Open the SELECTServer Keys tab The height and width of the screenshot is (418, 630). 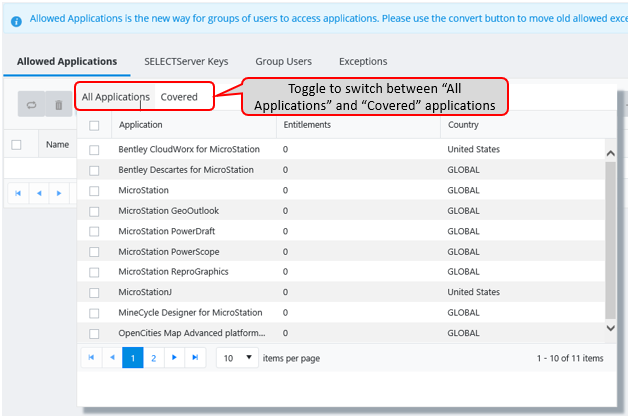(186, 61)
